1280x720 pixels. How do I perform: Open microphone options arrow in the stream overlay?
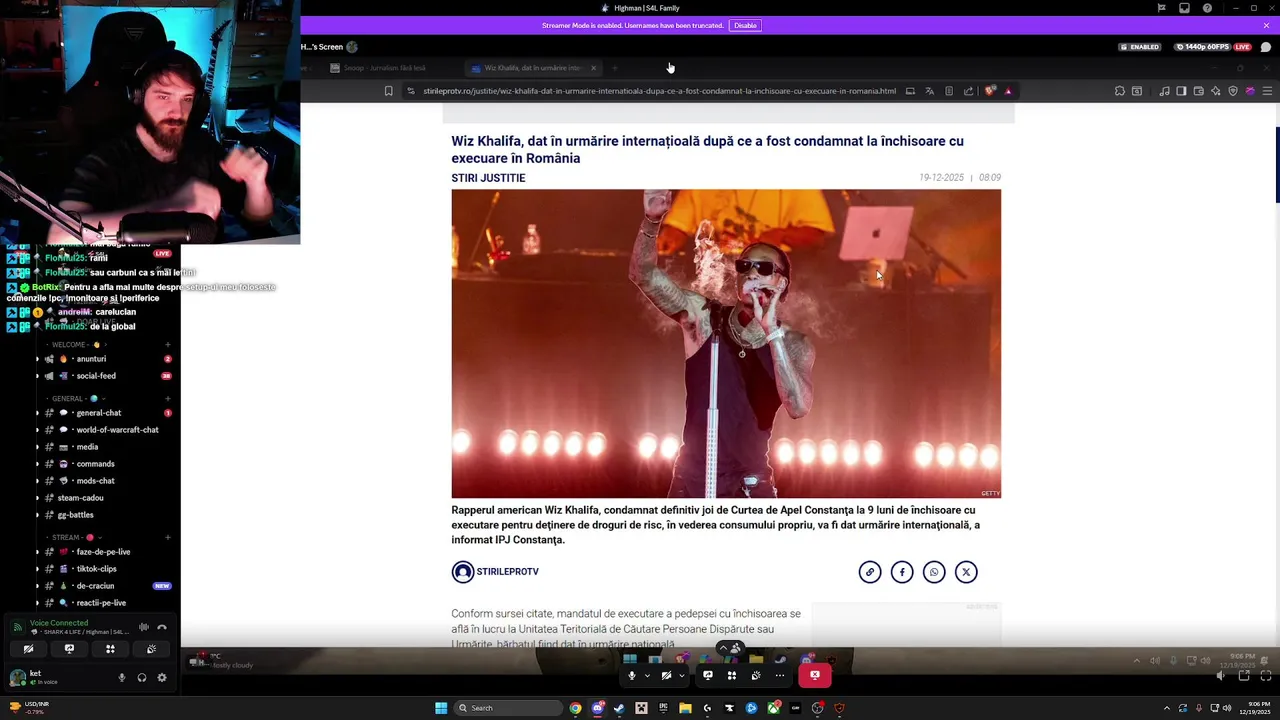pos(647,675)
